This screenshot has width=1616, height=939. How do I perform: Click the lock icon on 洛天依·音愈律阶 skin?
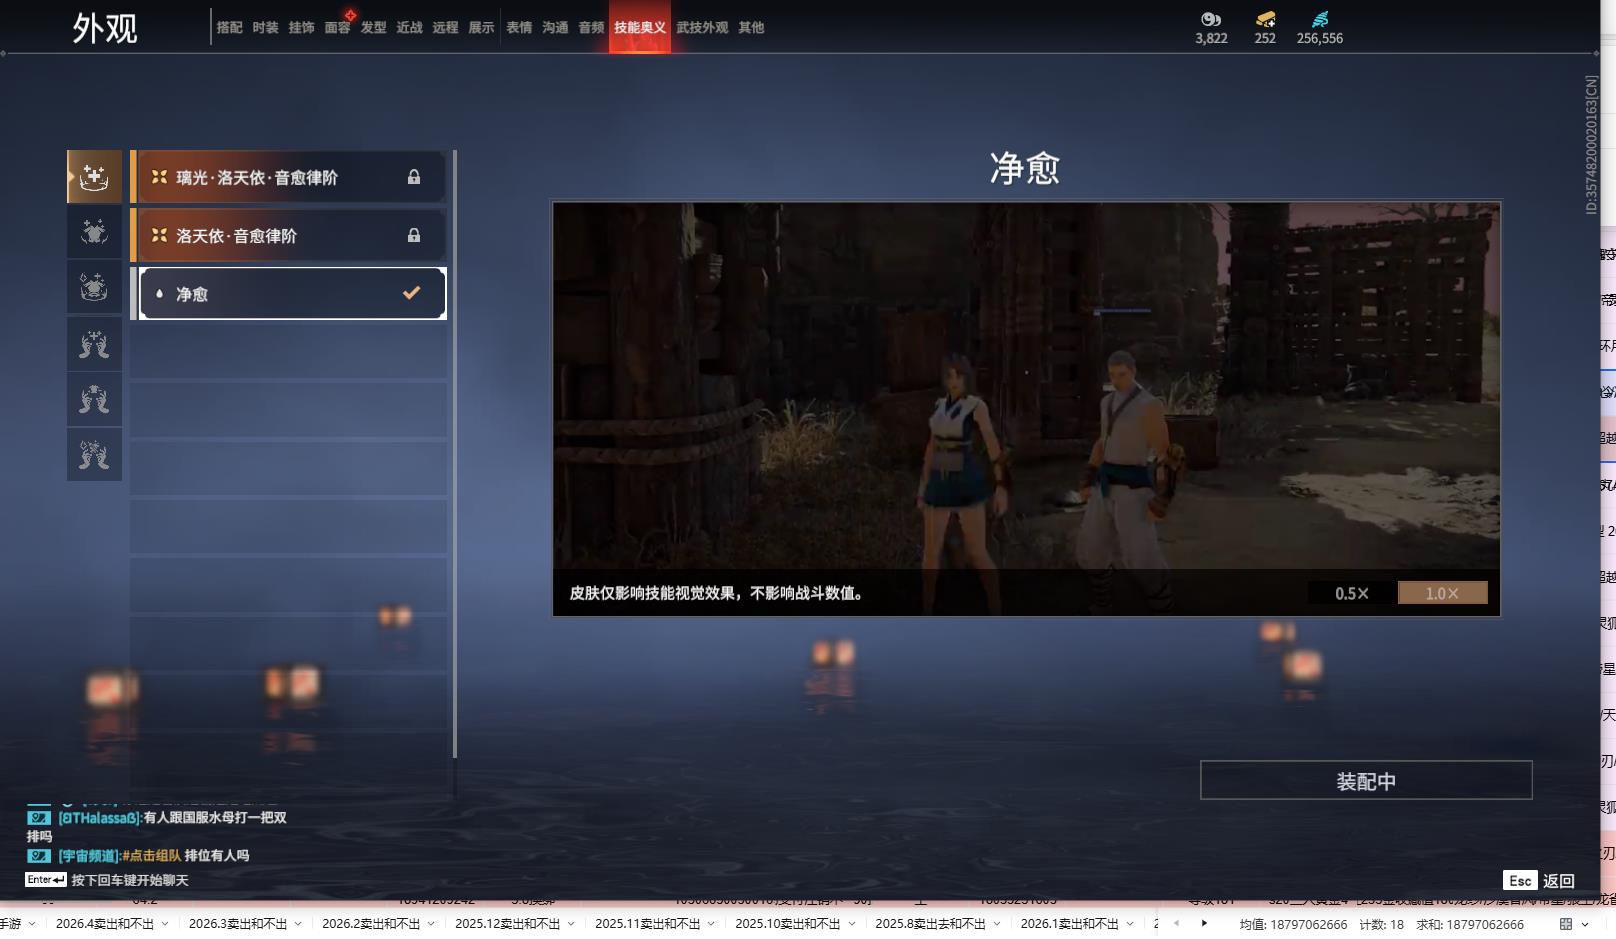414,236
